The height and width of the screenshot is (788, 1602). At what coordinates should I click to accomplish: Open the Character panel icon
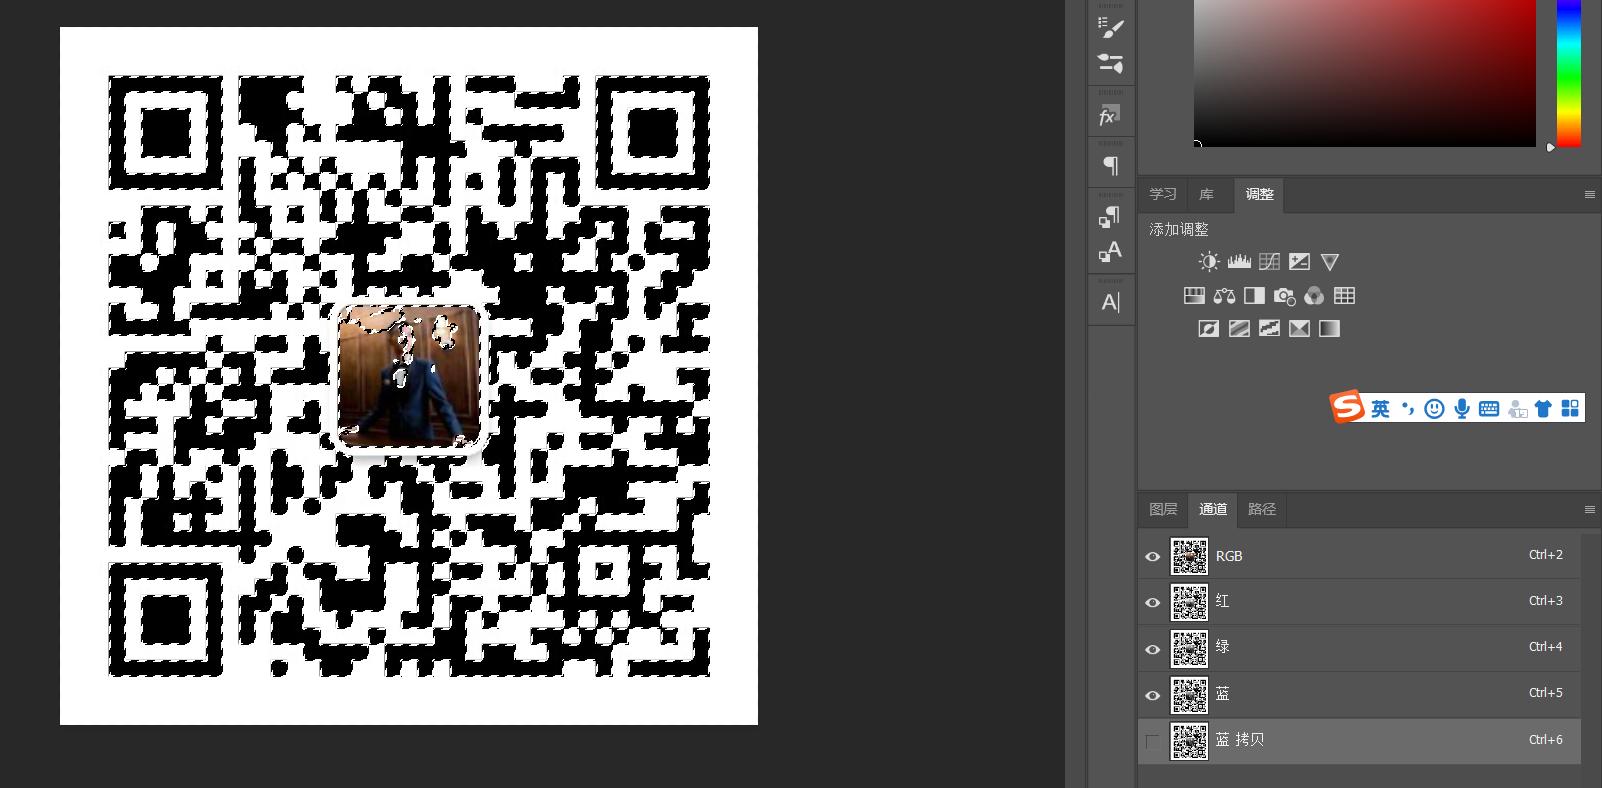point(1110,302)
